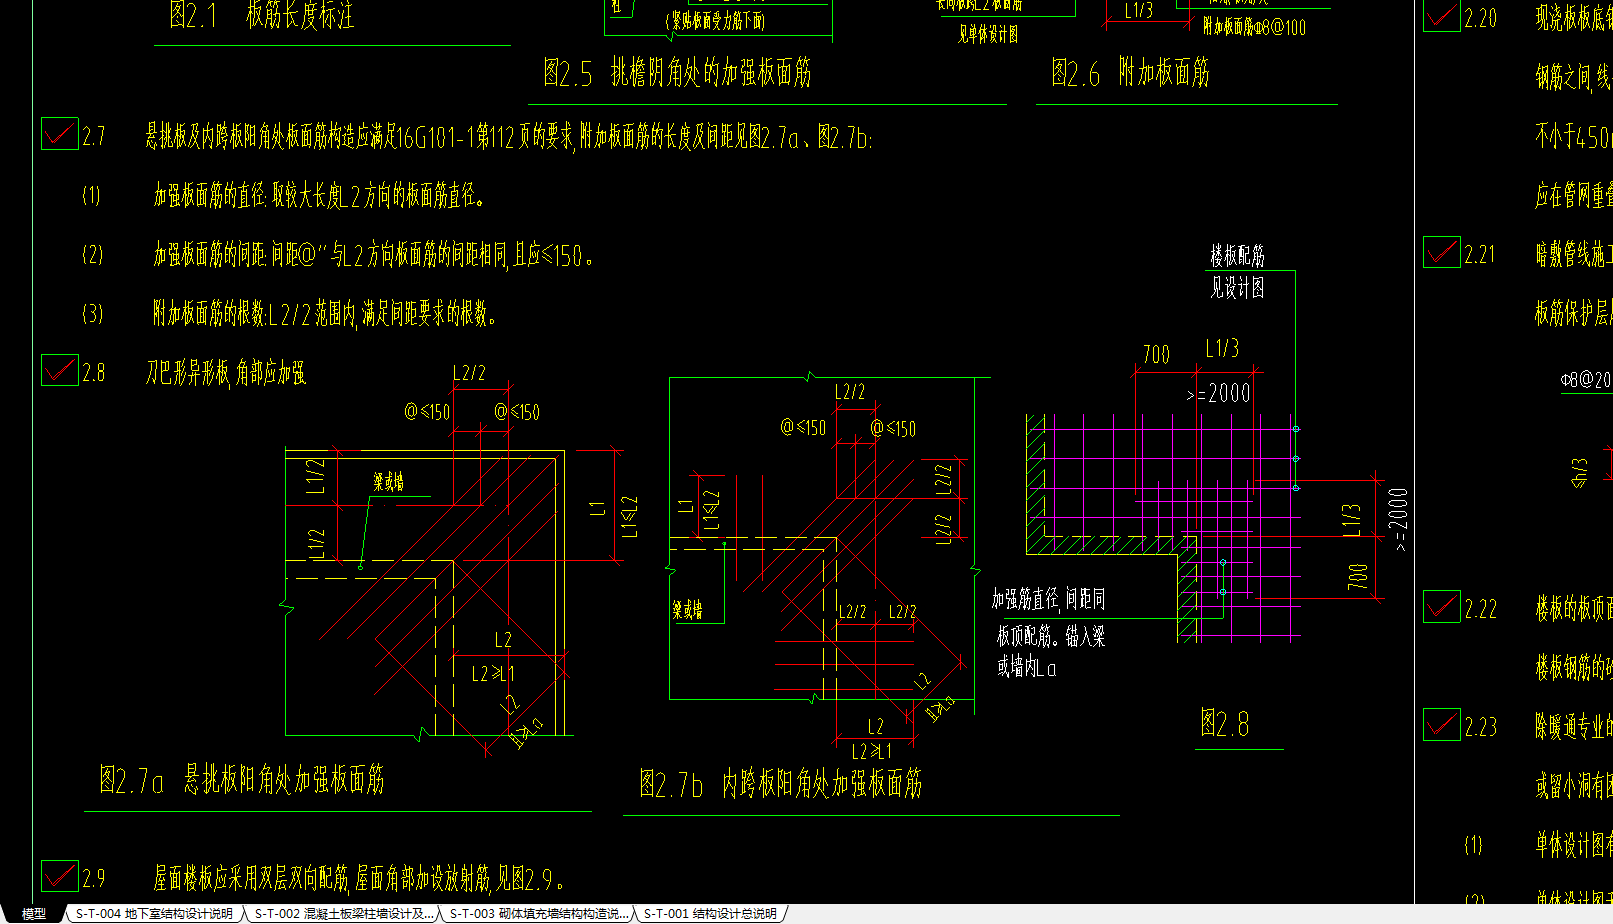Screen dimensions: 1613x924
Task: Toggle the checkbox beside item 2.22
Action: pos(1442,606)
